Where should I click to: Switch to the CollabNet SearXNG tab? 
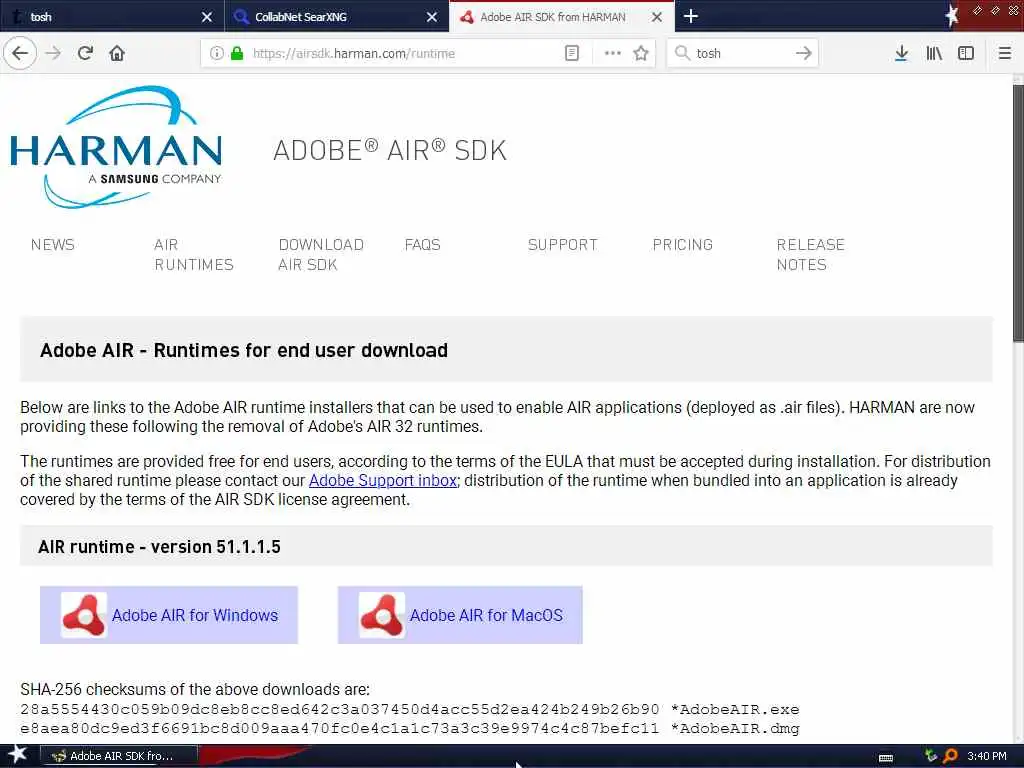337,16
